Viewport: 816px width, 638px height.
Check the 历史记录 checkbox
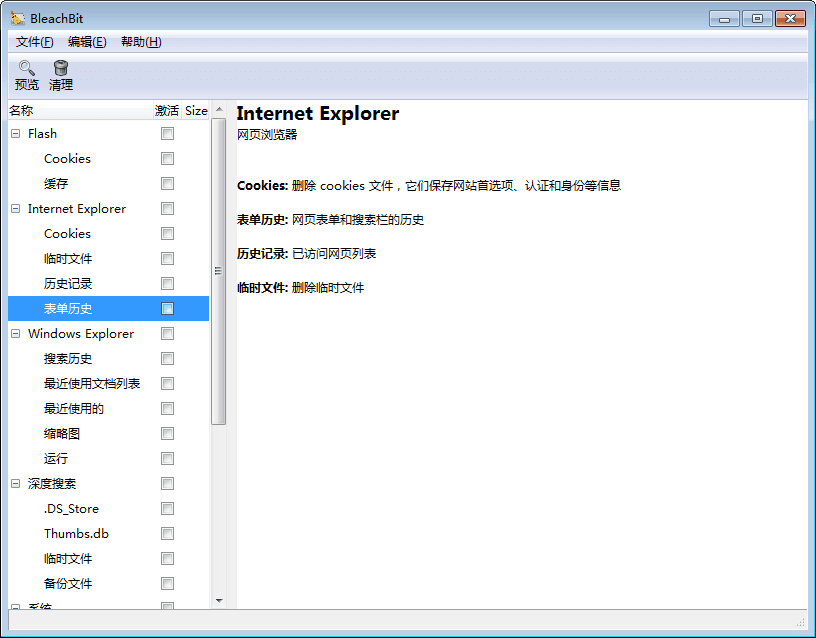pos(168,284)
